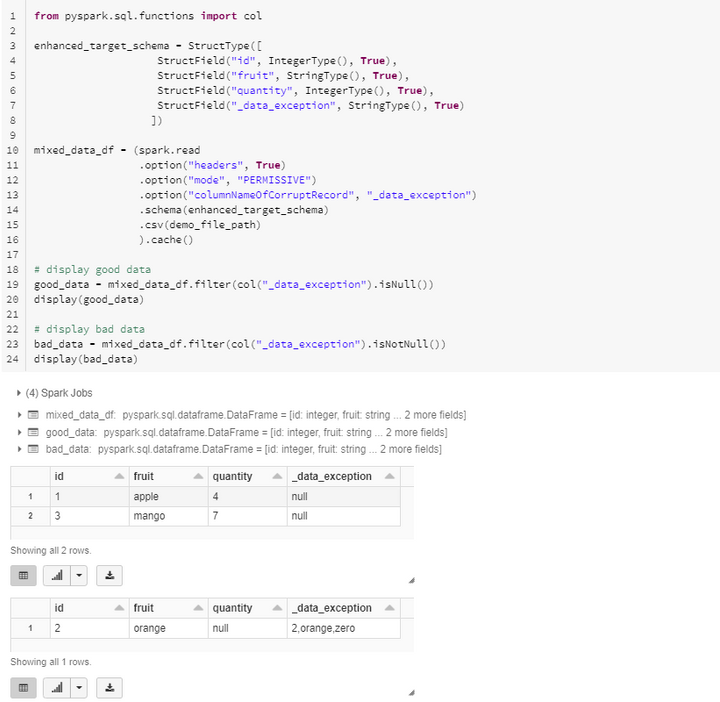Switch bad data results to bar chart
The height and width of the screenshot is (702, 720).
(x=57, y=688)
